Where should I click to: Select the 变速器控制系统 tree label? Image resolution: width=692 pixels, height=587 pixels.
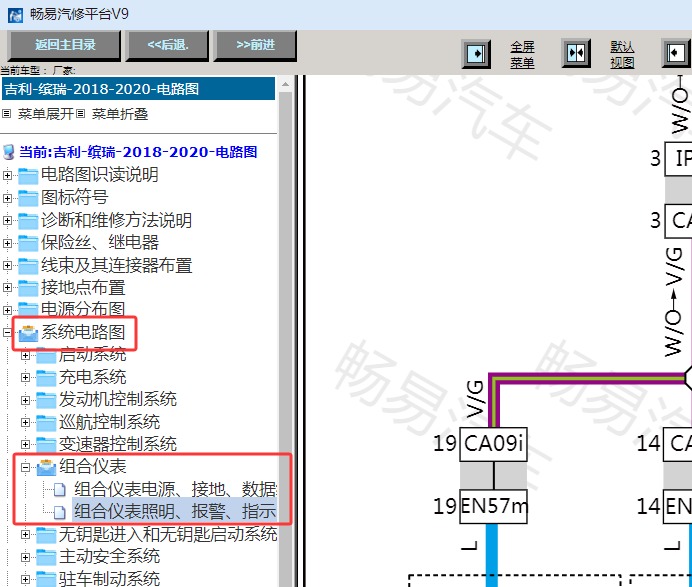(118, 444)
